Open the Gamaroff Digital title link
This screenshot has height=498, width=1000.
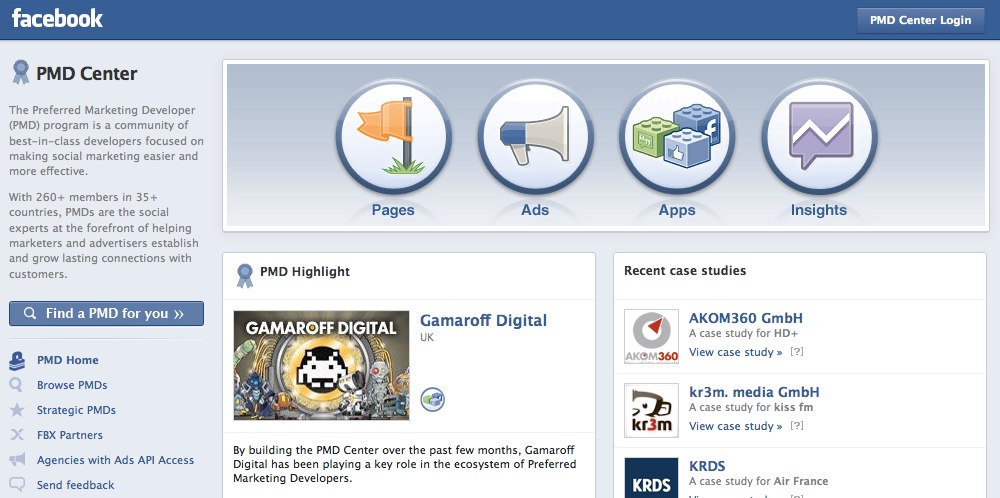tap(483, 320)
